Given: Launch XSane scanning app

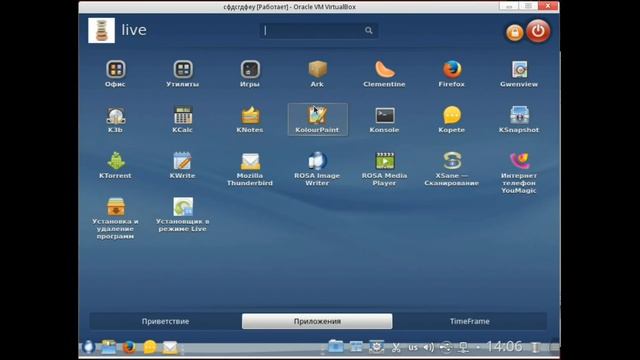Looking at the screenshot, I should tap(452, 169).
